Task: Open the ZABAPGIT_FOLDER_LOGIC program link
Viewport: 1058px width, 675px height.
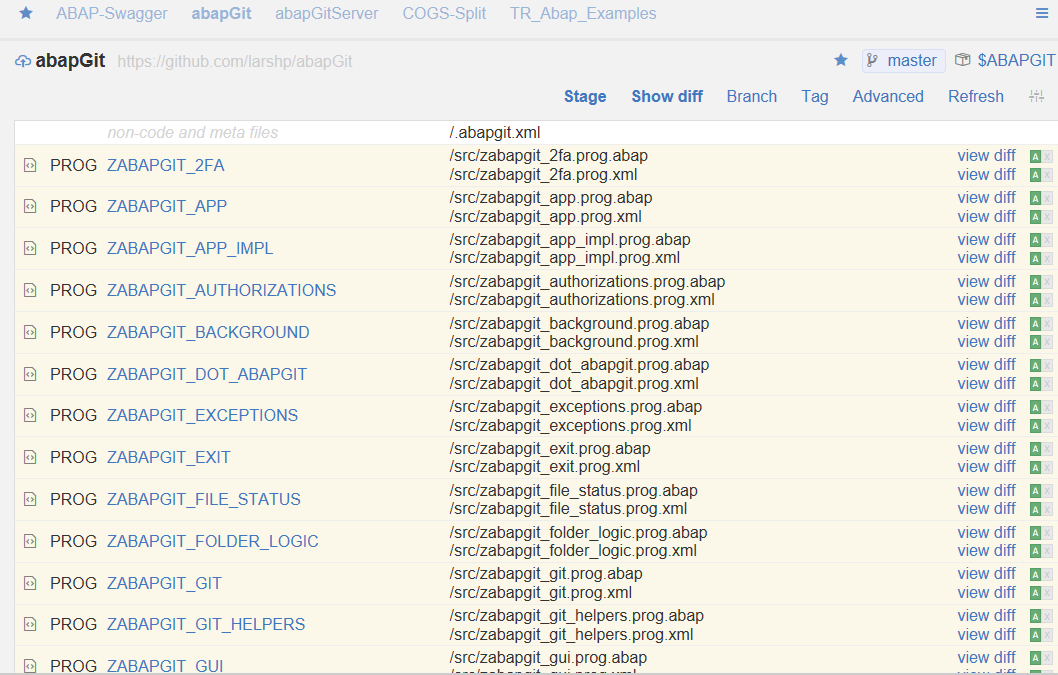Action: tap(213, 541)
